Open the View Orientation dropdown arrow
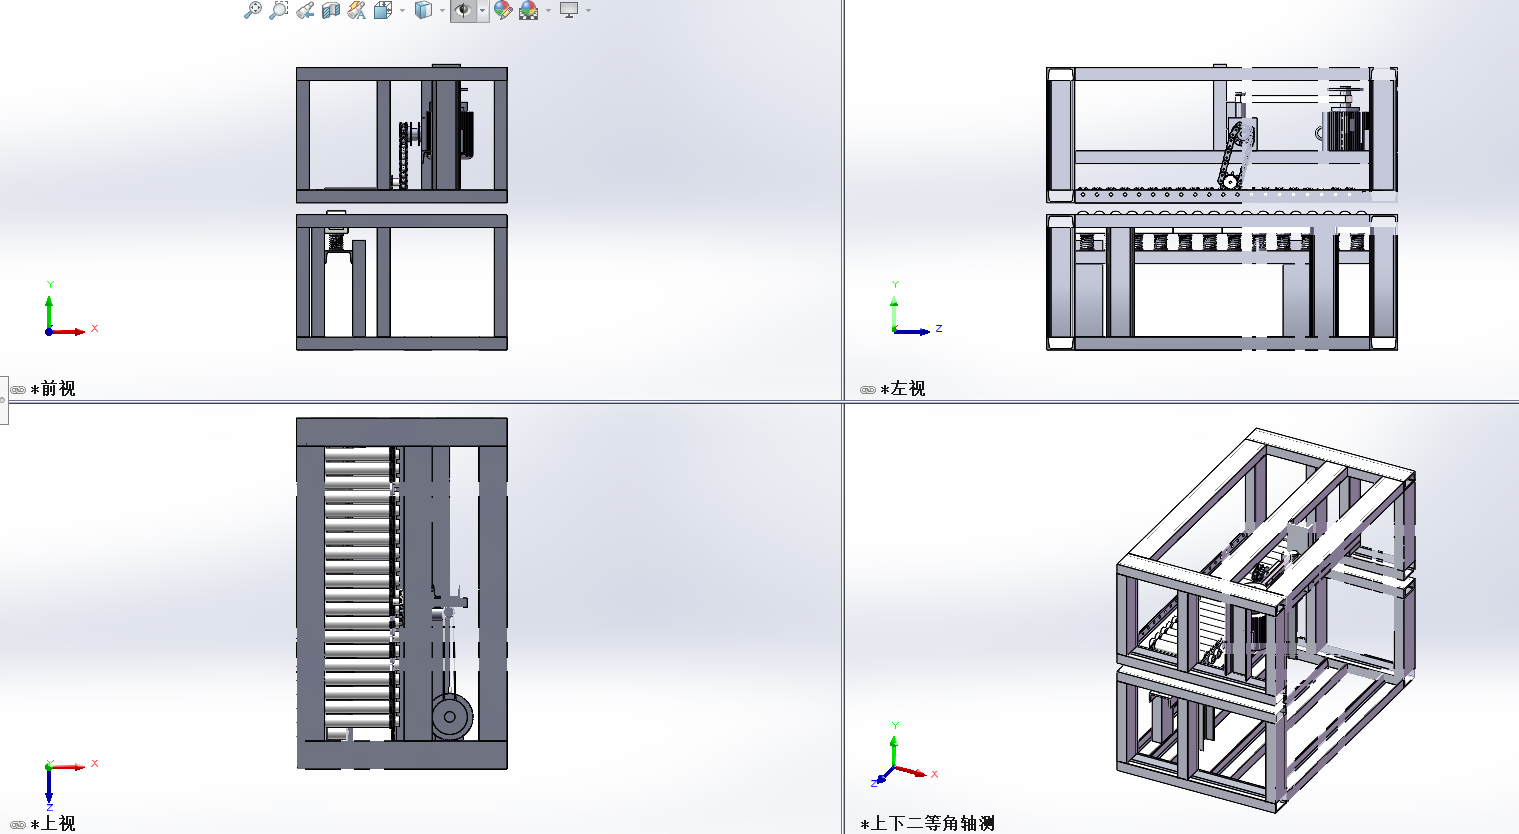This screenshot has height=834, width=1519. point(402,11)
